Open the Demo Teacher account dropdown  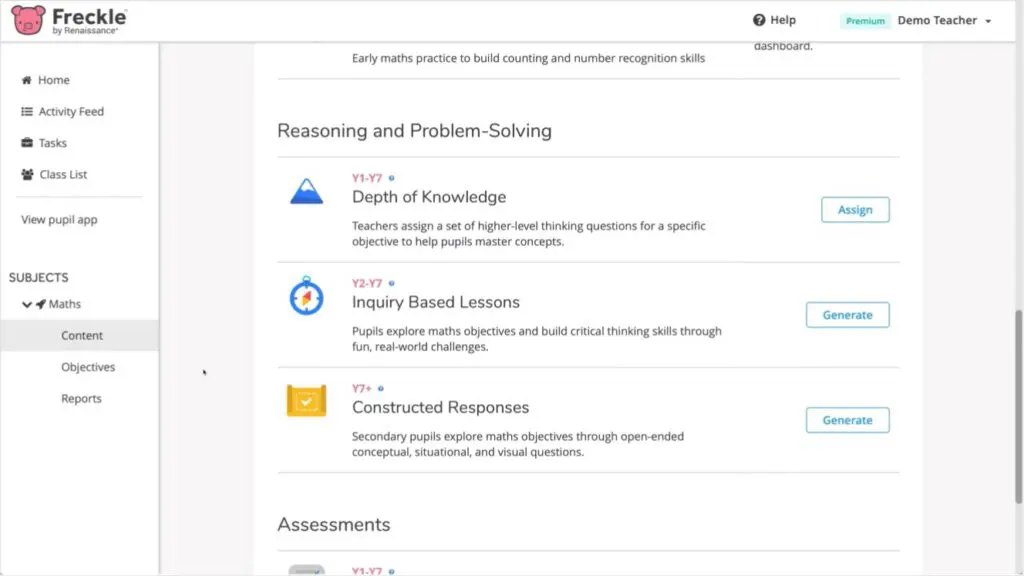click(x=944, y=20)
